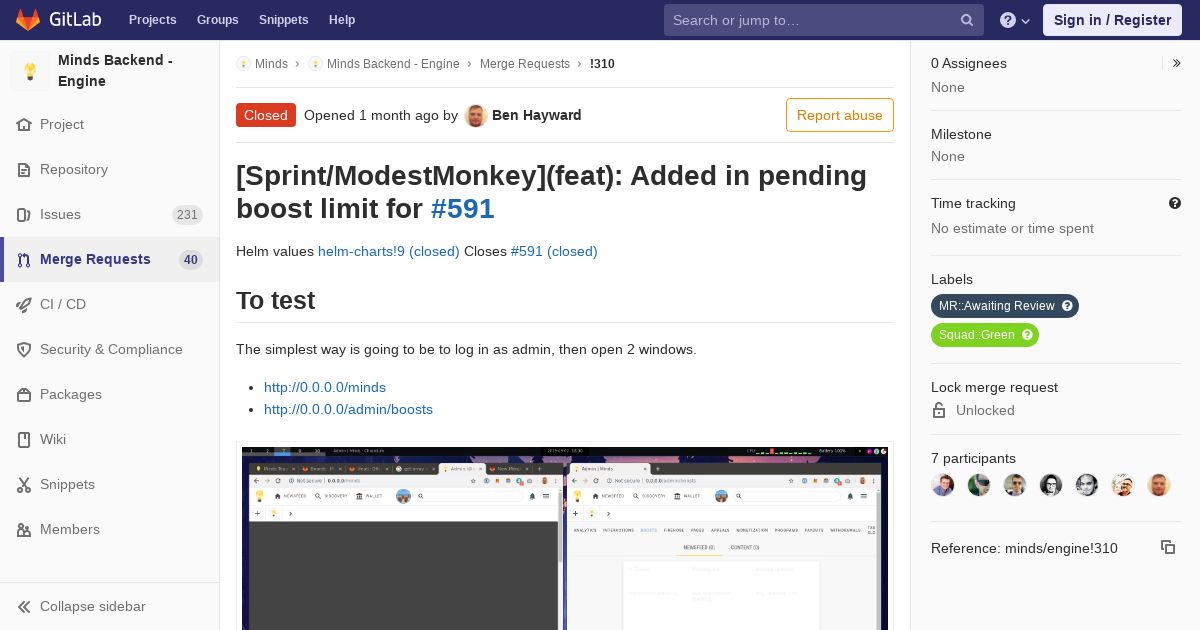Click the Repository file icon
This screenshot has height=630, width=1200.
pyautogui.click(x=24, y=170)
